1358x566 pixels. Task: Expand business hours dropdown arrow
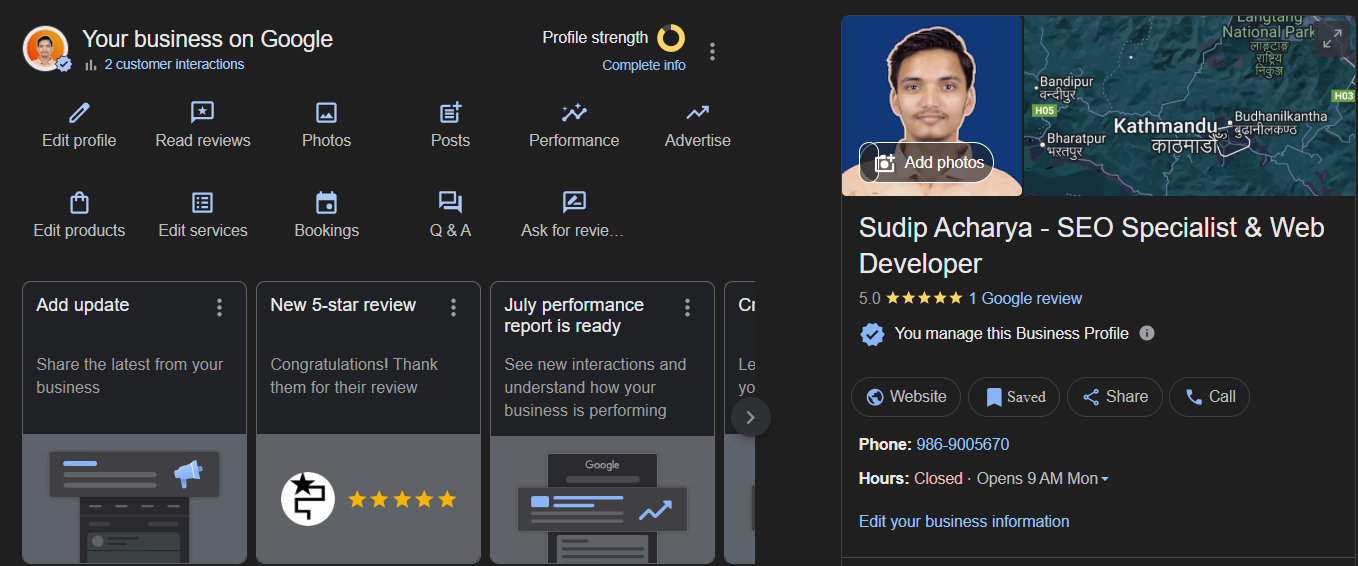[x=1105, y=479]
